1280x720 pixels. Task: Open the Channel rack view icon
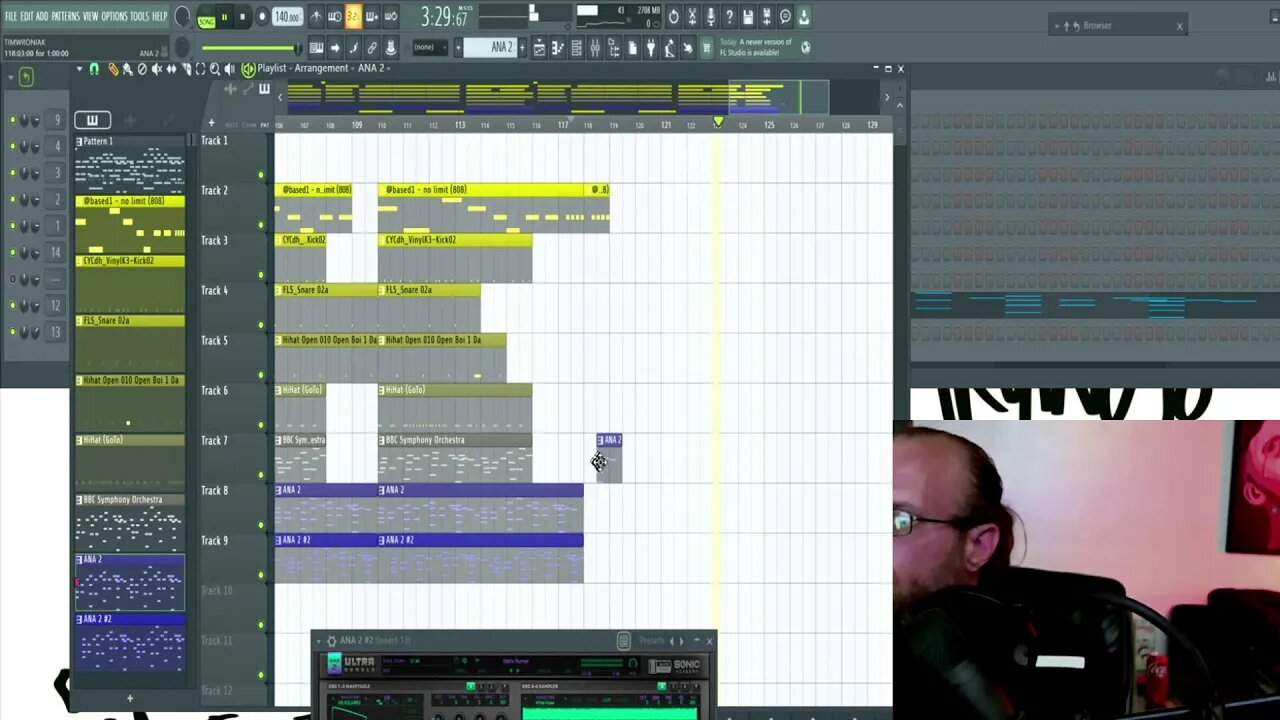click(x=576, y=47)
